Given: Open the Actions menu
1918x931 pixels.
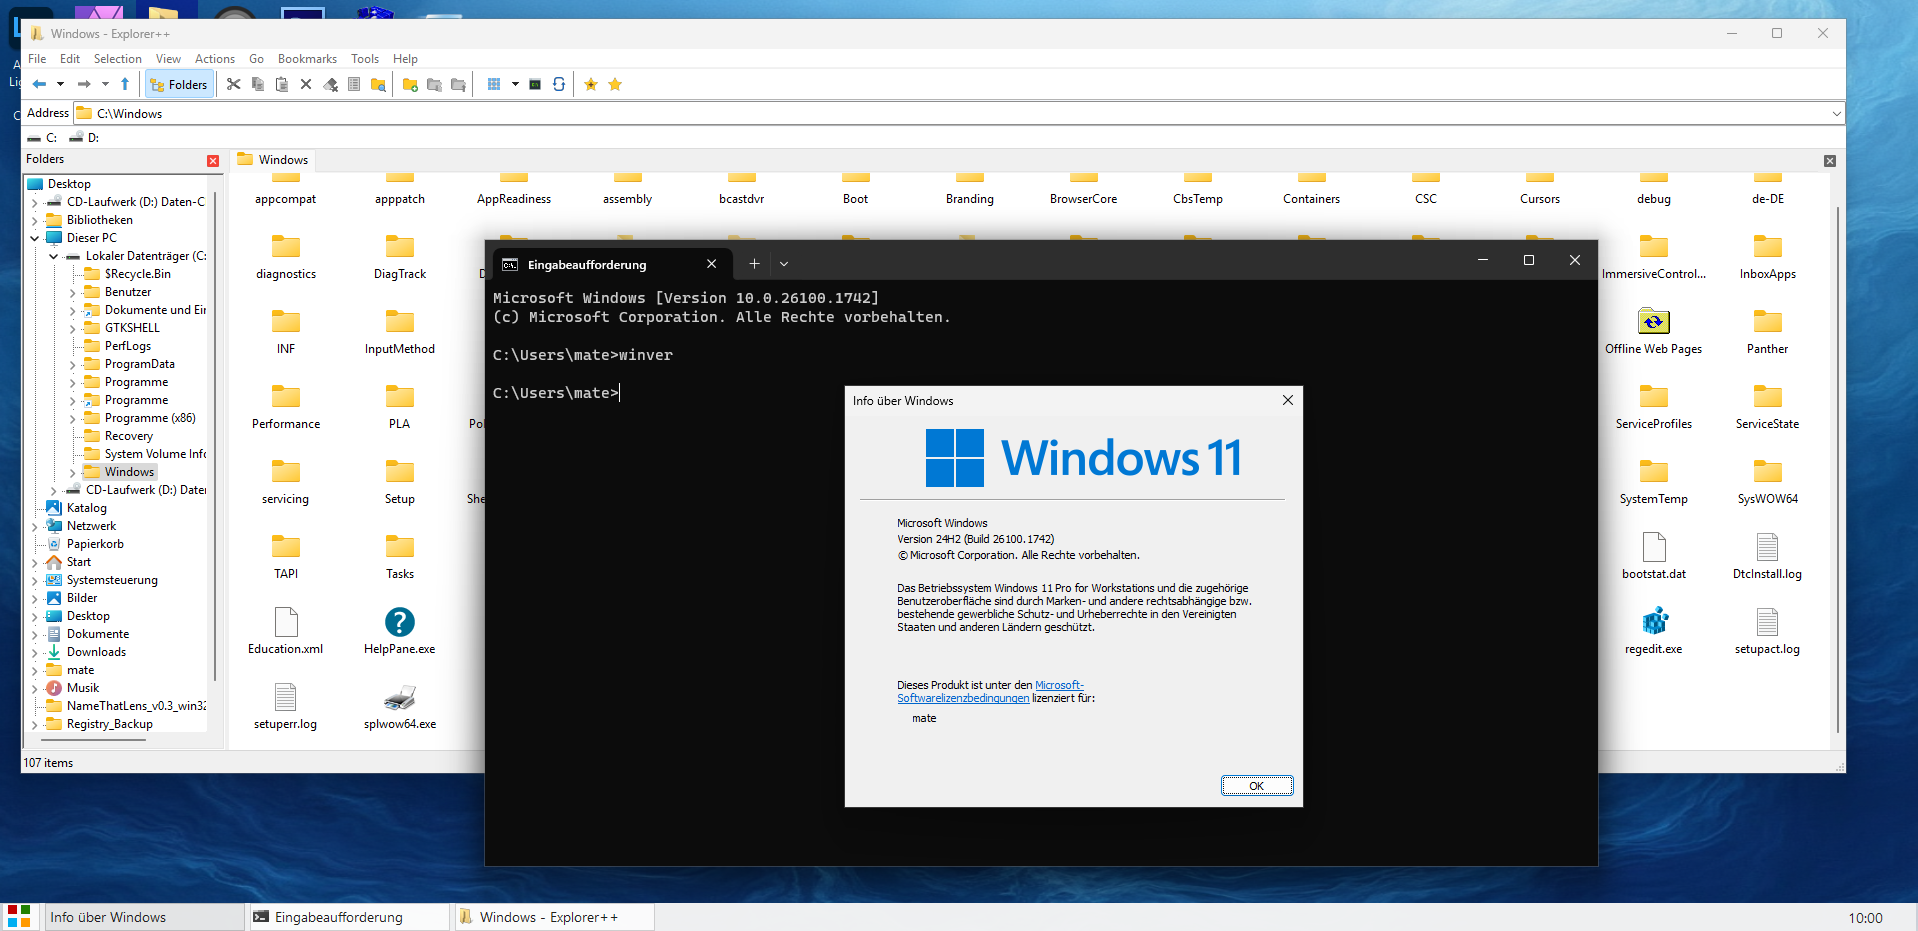Looking at the screenshot, I should pyautogui.click(x=215, y=59).
